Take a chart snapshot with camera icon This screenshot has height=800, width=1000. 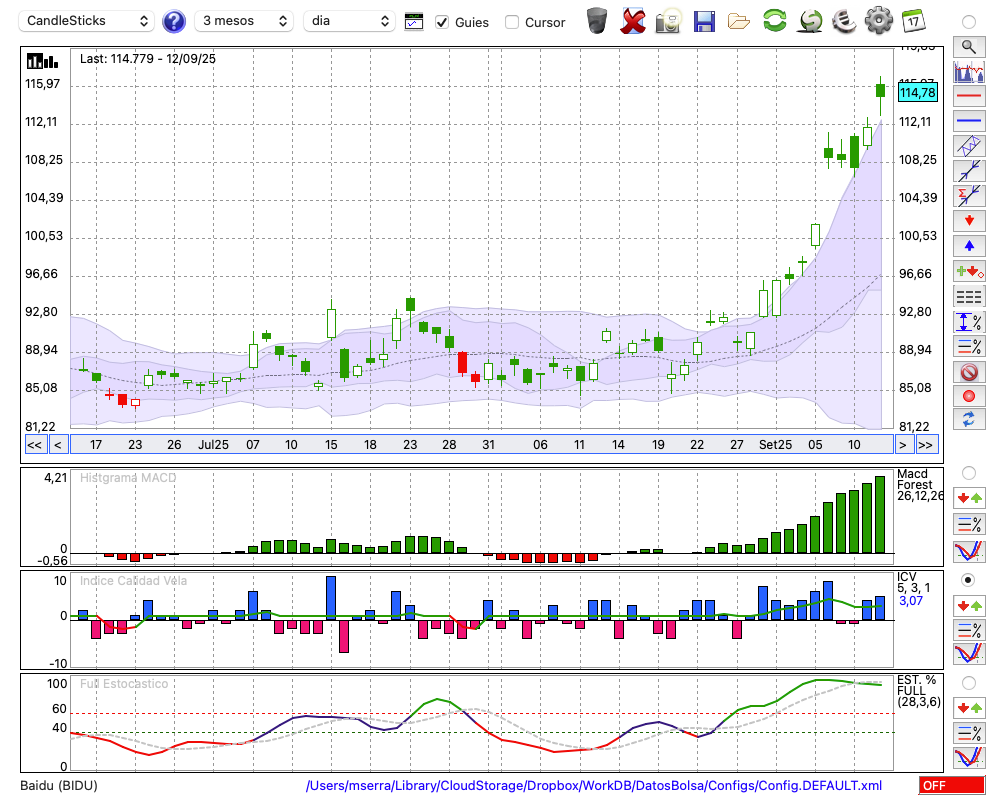pyautogui.click(x=668, y=21)
